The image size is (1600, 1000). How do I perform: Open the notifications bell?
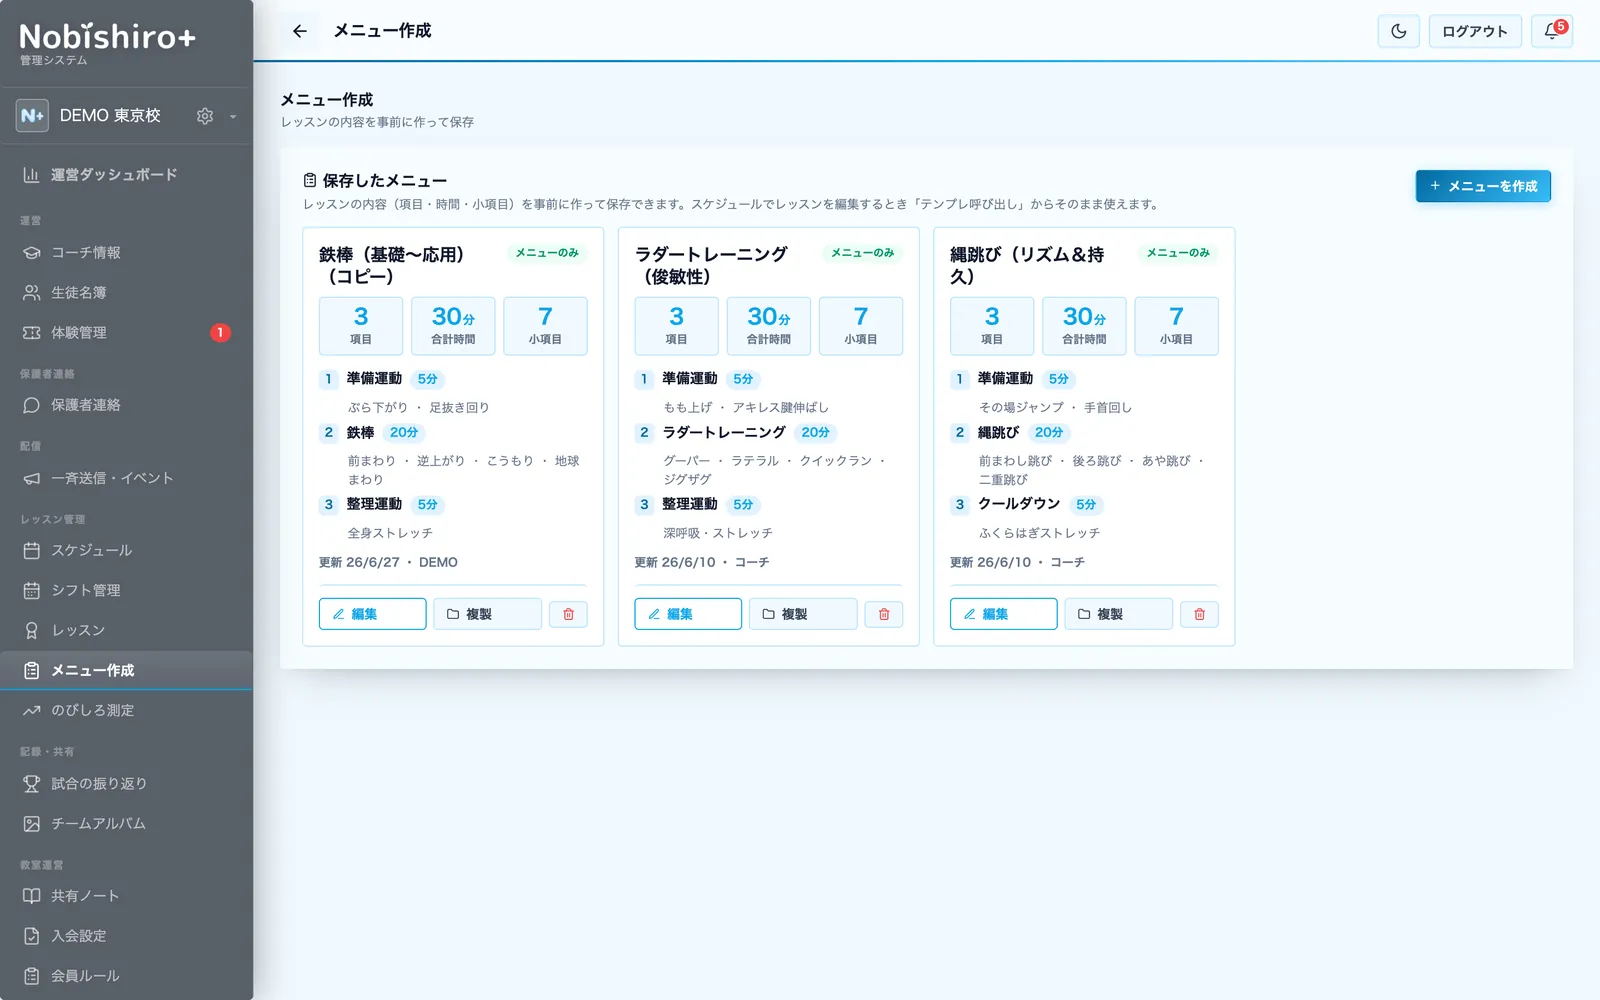(1552, 31)
